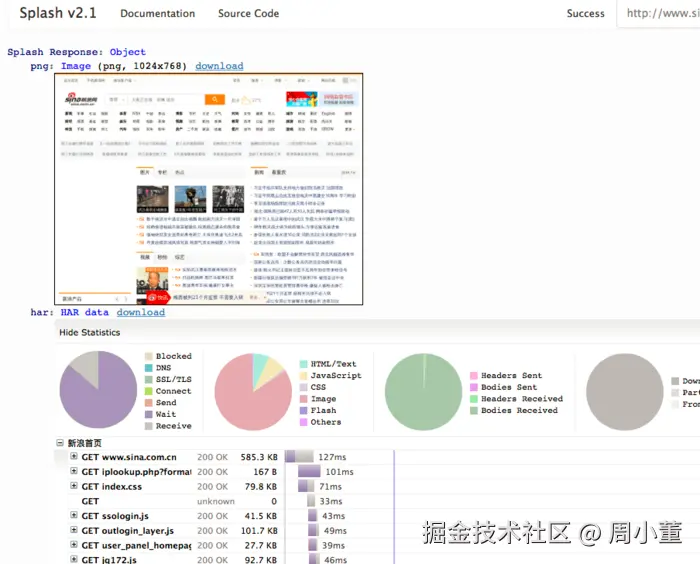
Task: Click the Bodies Sent legend swatch
Action: pos(474,387)
